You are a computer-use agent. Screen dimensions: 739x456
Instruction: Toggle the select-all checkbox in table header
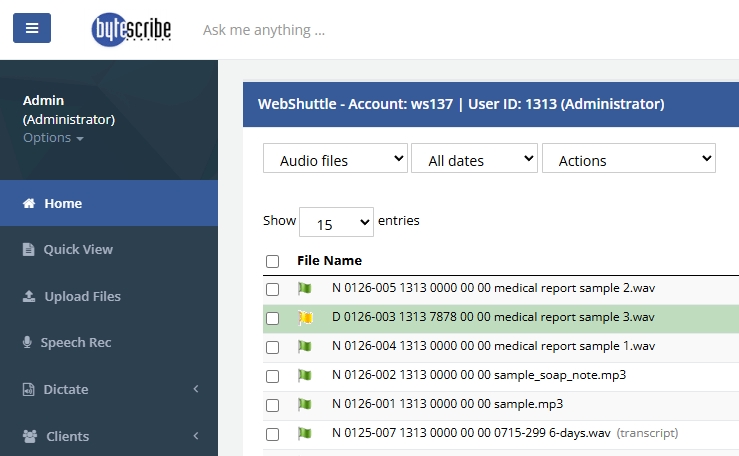coord(273,261)
